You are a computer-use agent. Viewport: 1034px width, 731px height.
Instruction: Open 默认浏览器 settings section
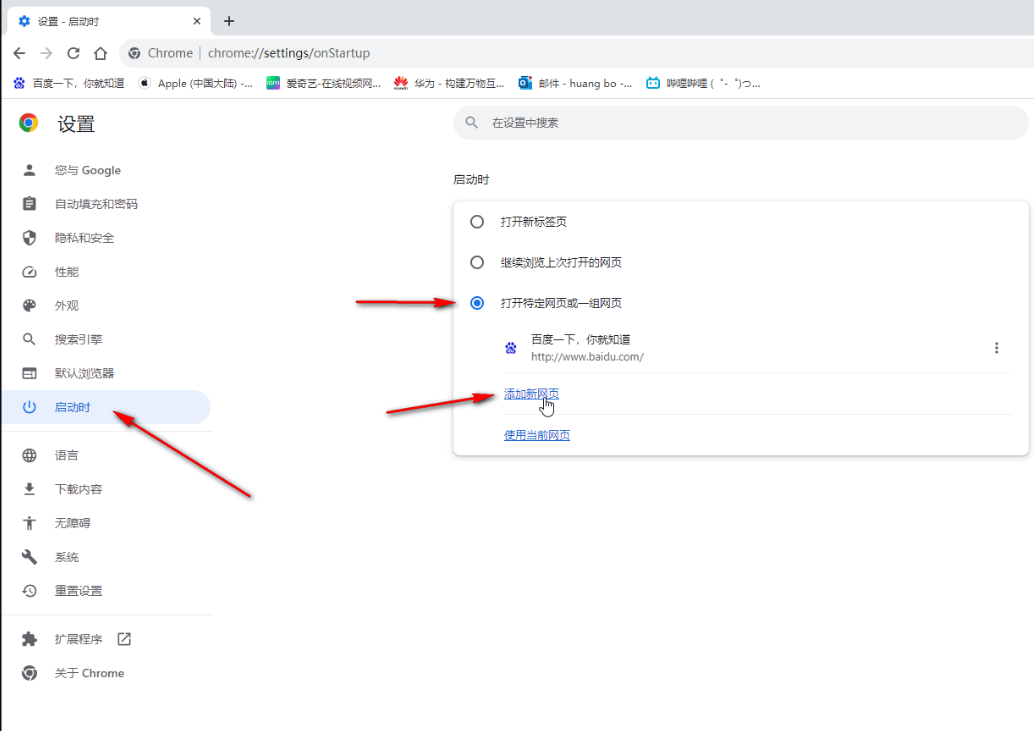point(106,373)
